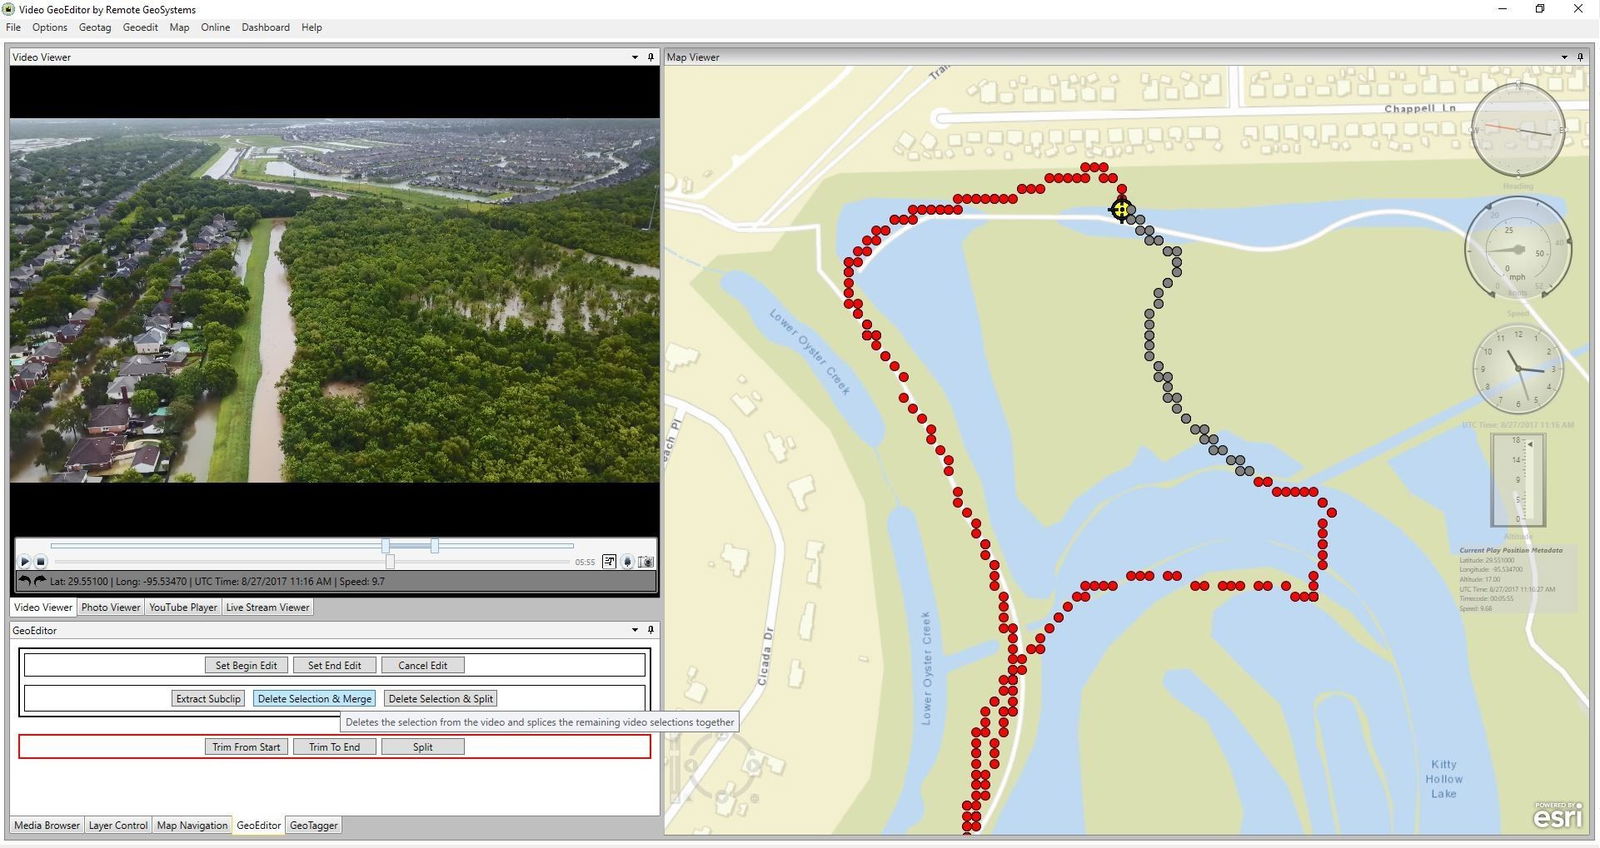The height and width of the screenshot is (848, 1600).
Task: Open the Online menu
Action: coord(215,27)
